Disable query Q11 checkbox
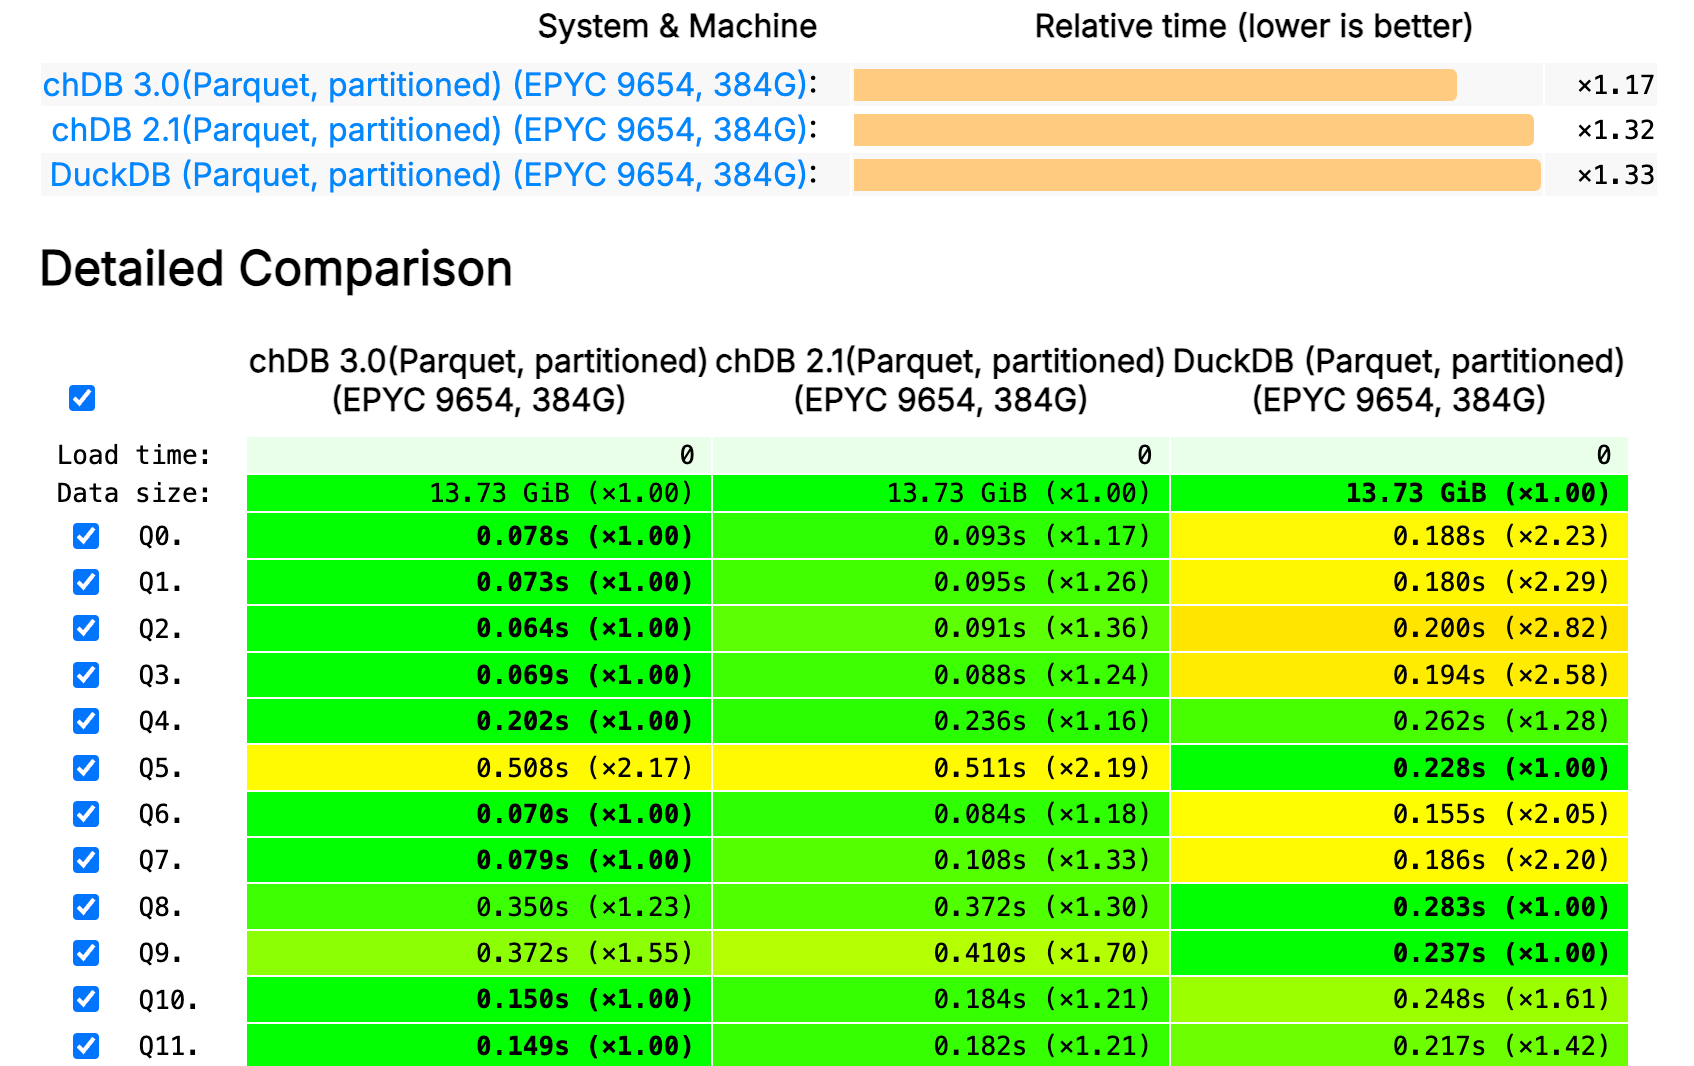 (x=86, y=1046)
